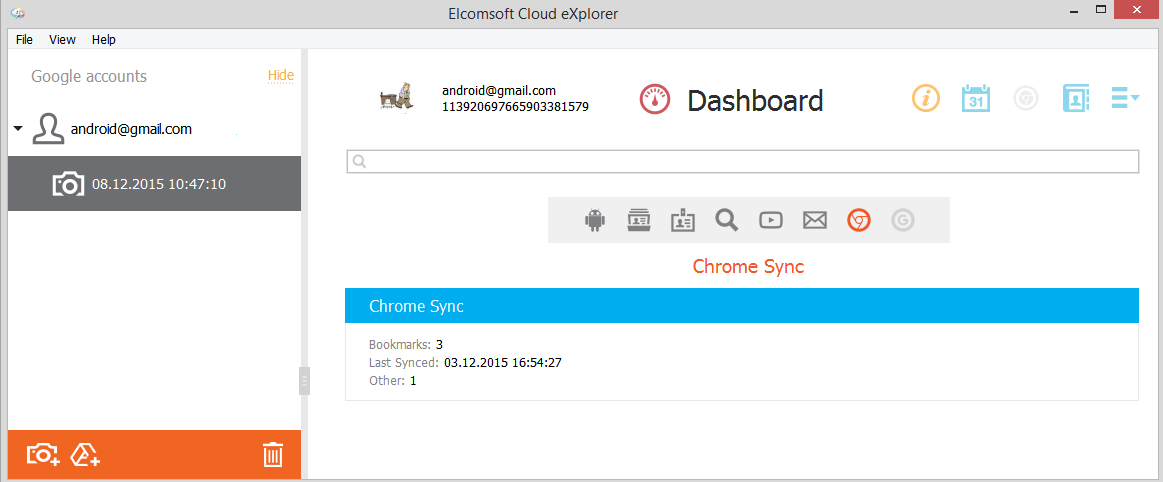
Task: Delete snapshot with the trash icon
Action: click(274, 455)
